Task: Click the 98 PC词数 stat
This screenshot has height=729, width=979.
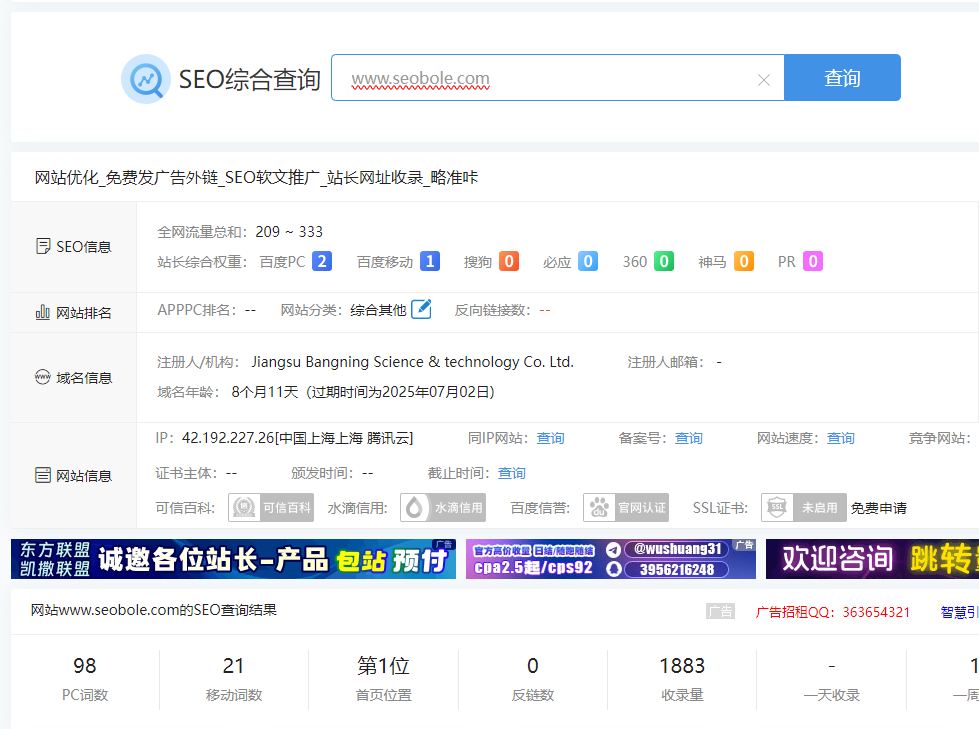Action: pyautogui.click(x=85, y=678)
